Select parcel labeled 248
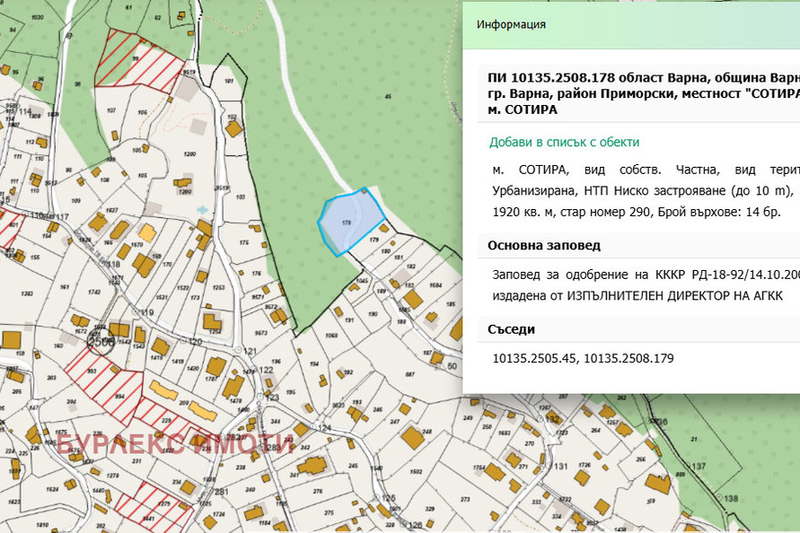 (427, 432)
